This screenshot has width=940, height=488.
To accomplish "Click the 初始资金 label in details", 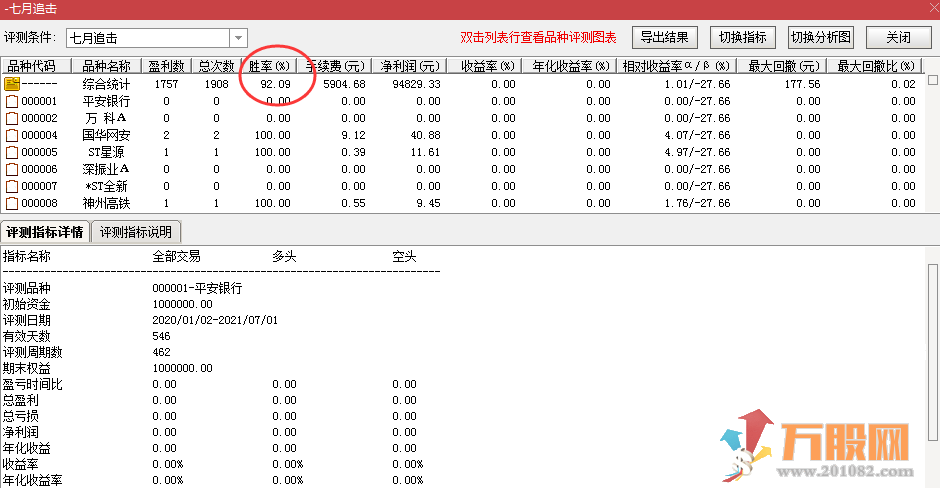I will (x=26, y=305).
